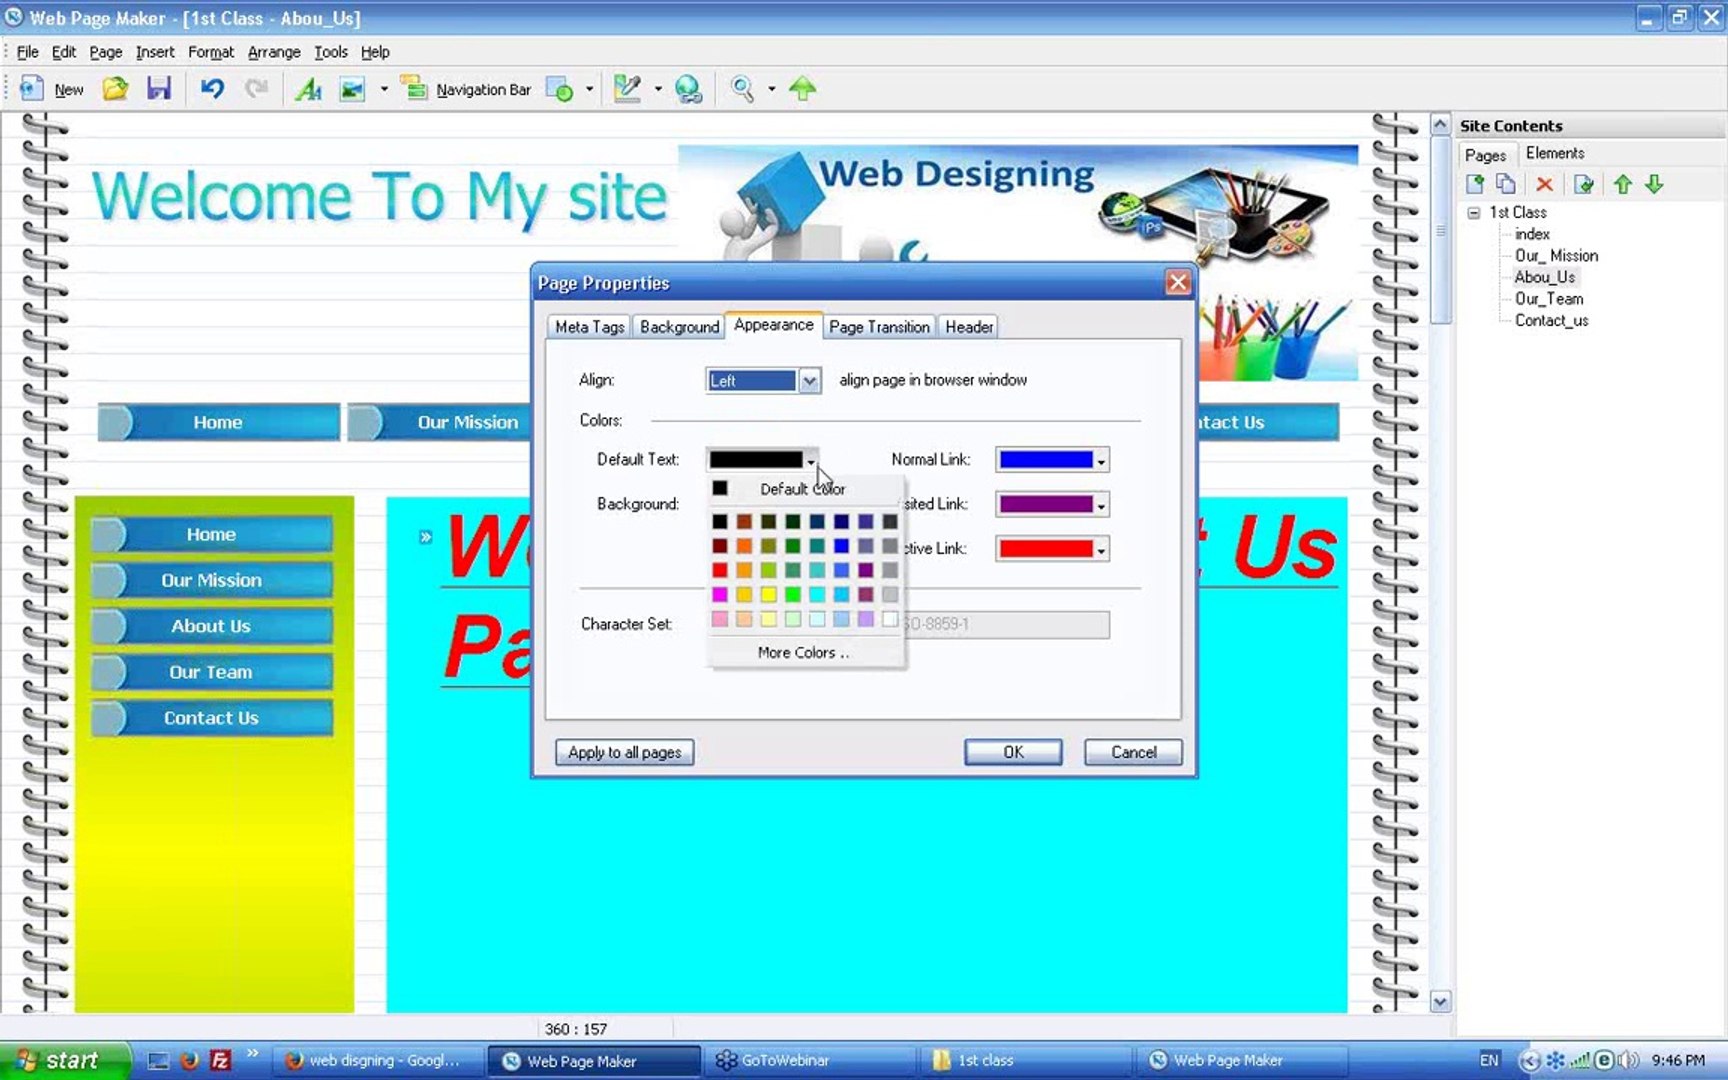Viewport: 1728px width, 1080px height.
Task: Switch to the Meta Tags tab
Action: tap(589, 327)
